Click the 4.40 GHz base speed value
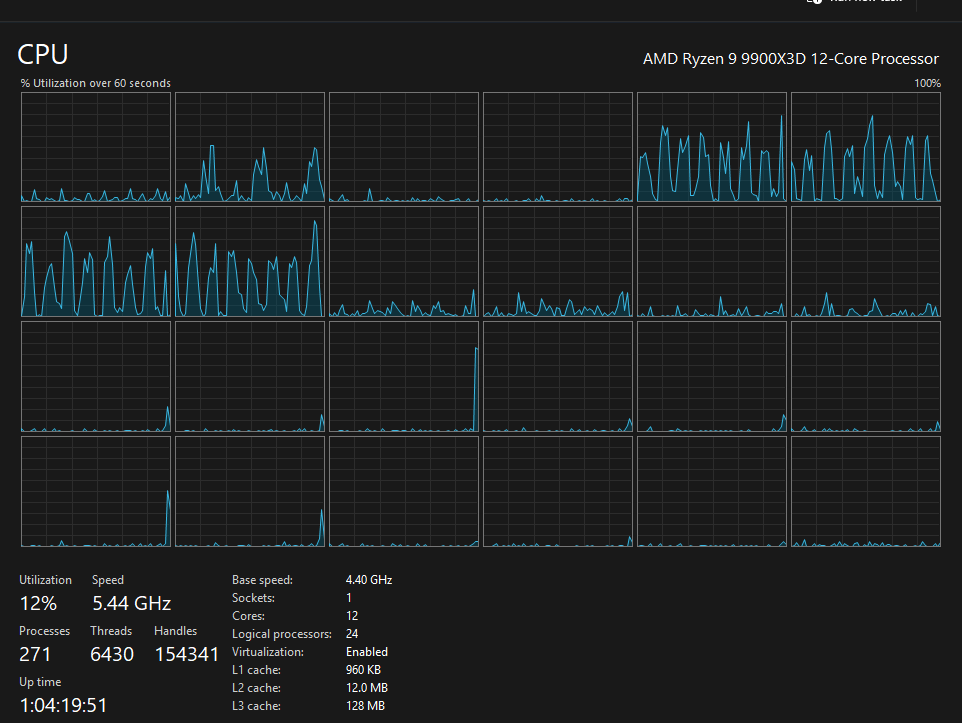 369,580
